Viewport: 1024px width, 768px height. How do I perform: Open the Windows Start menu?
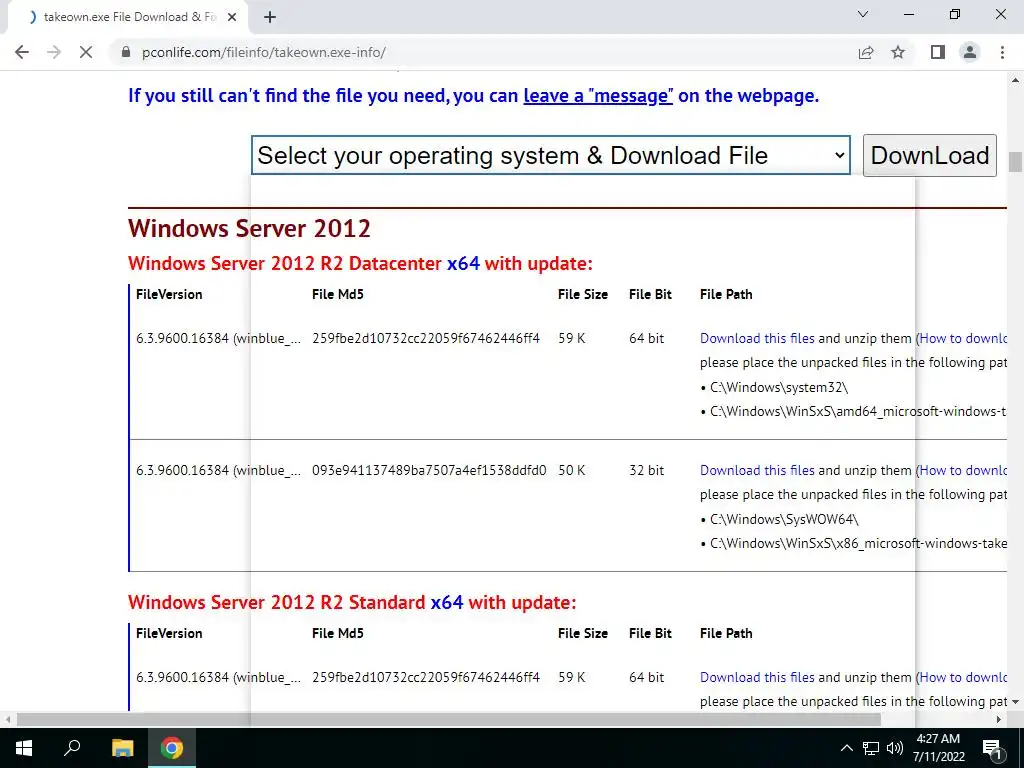24,748
